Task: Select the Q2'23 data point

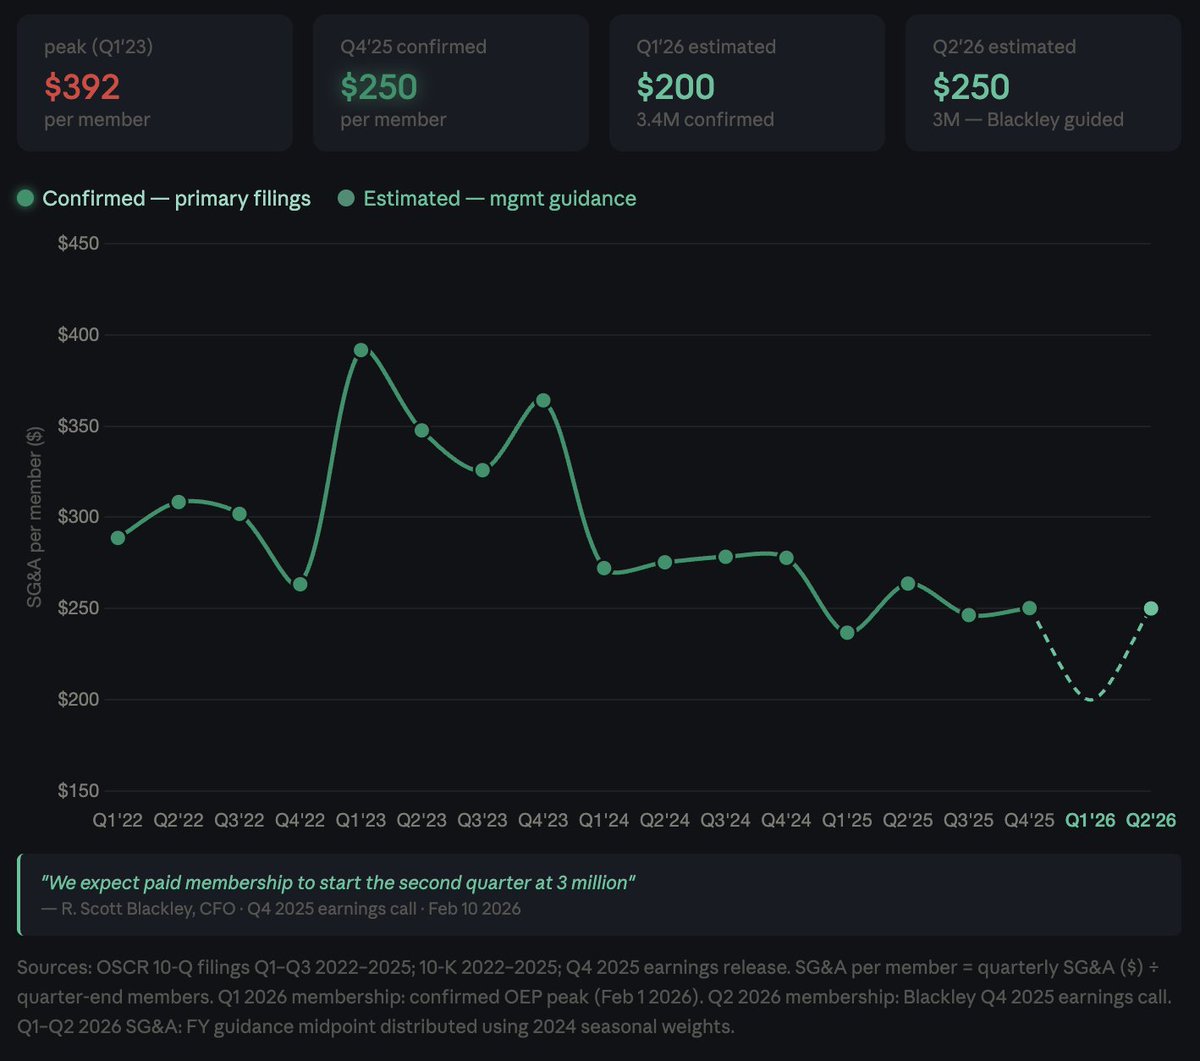Action: (422, 430)
